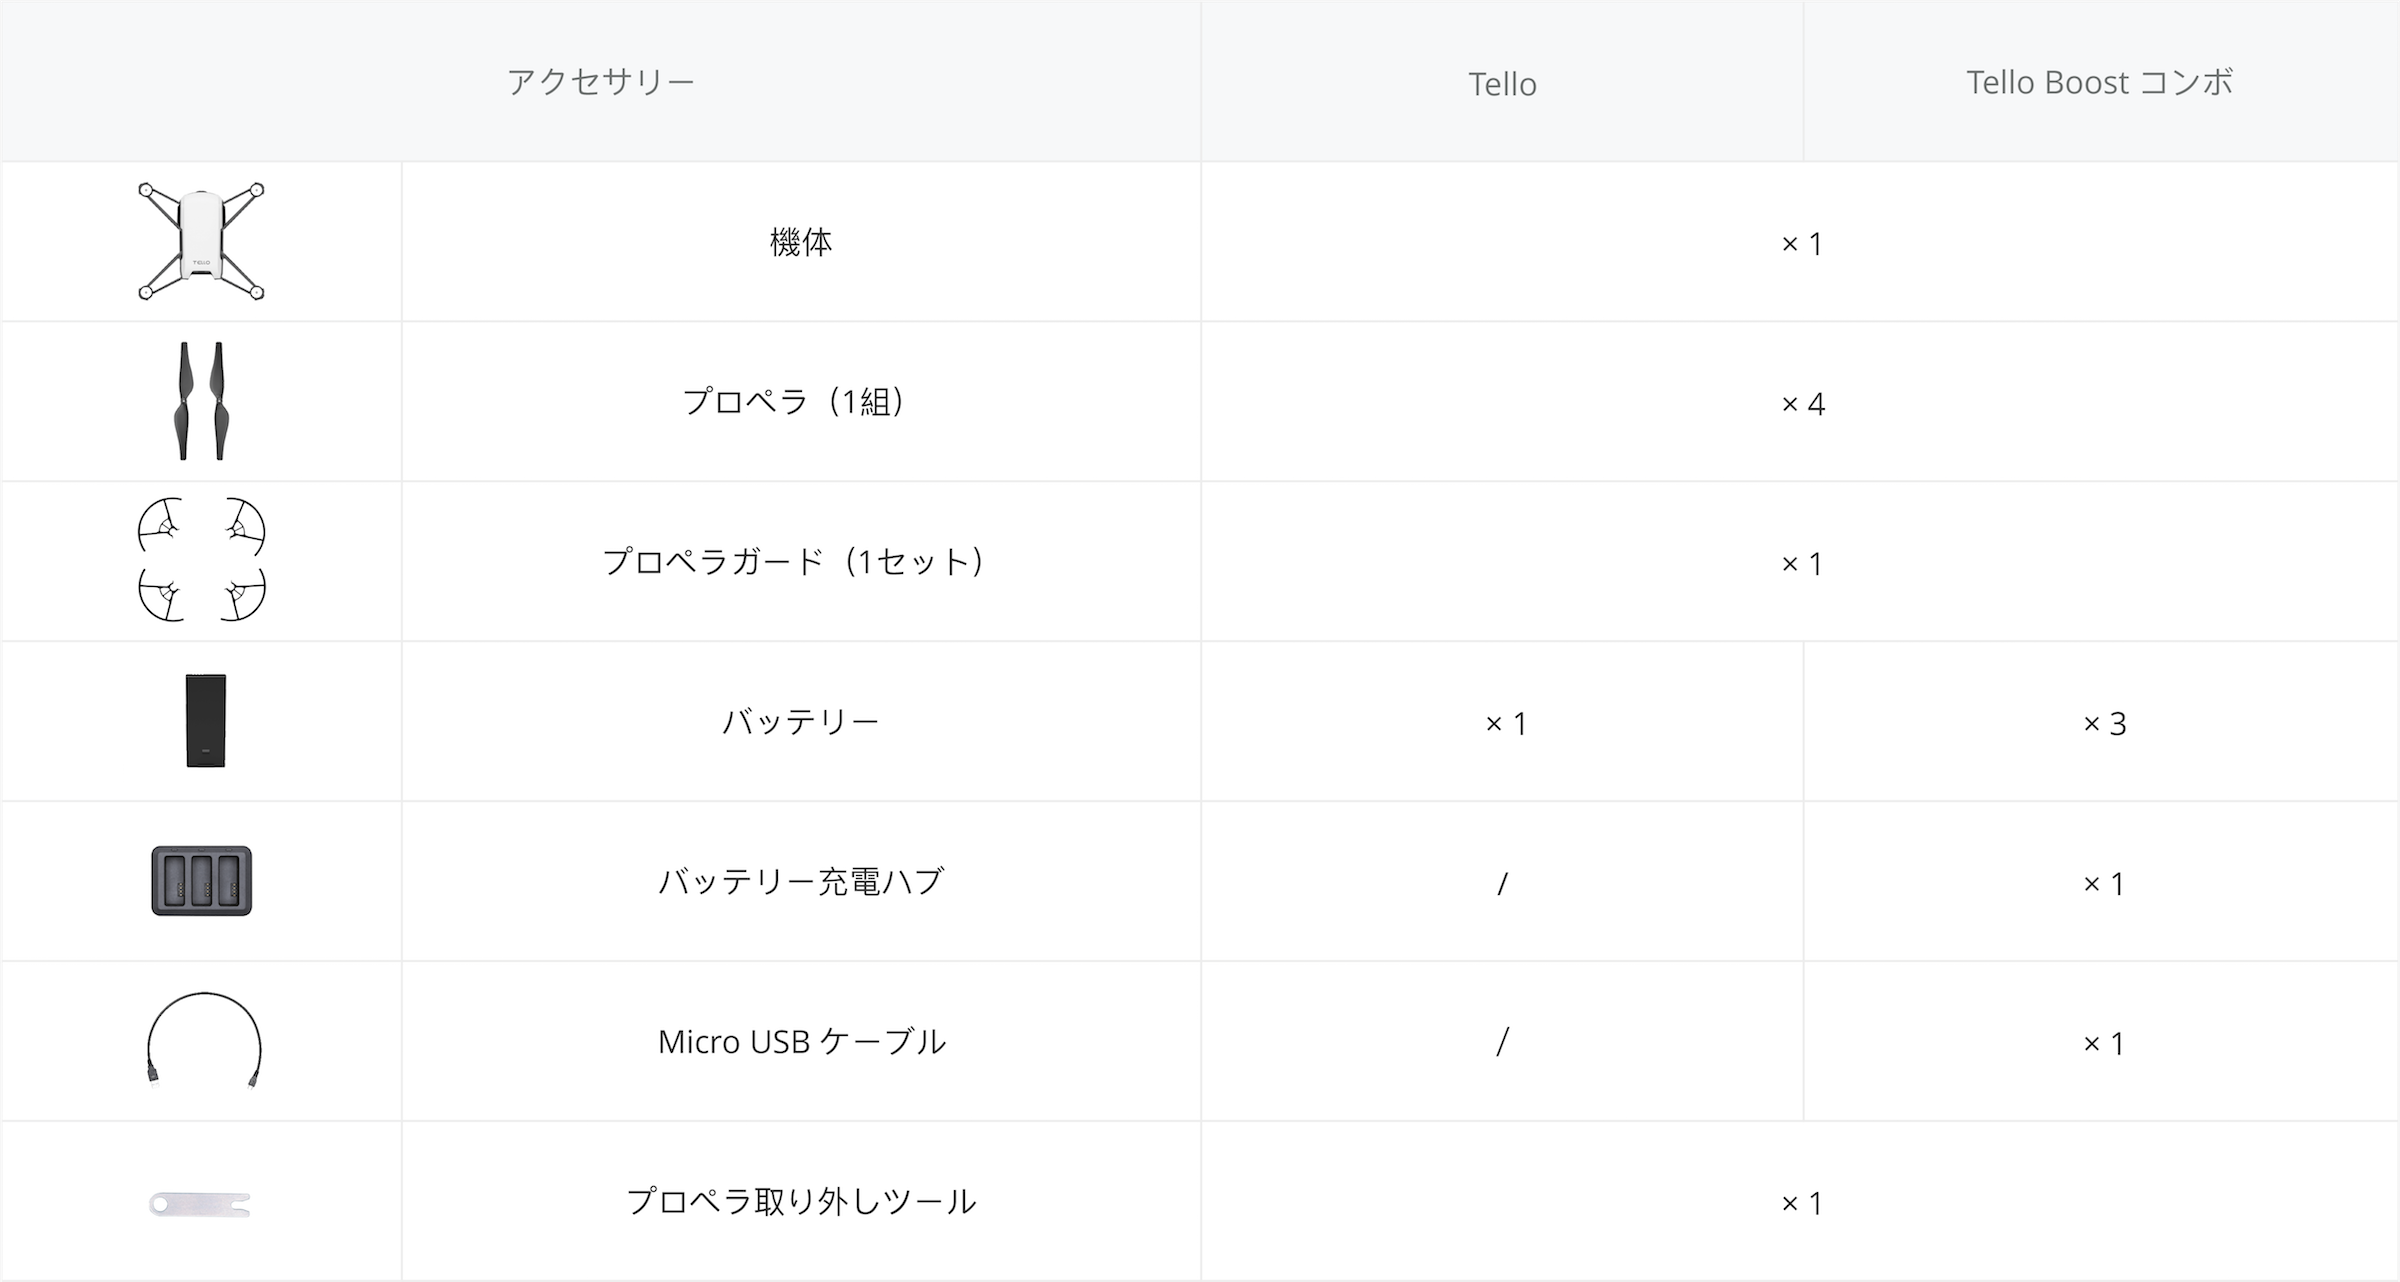Click the Micro USB ケーブル label
The image size is (2400, 1282).
point(801,1042)
